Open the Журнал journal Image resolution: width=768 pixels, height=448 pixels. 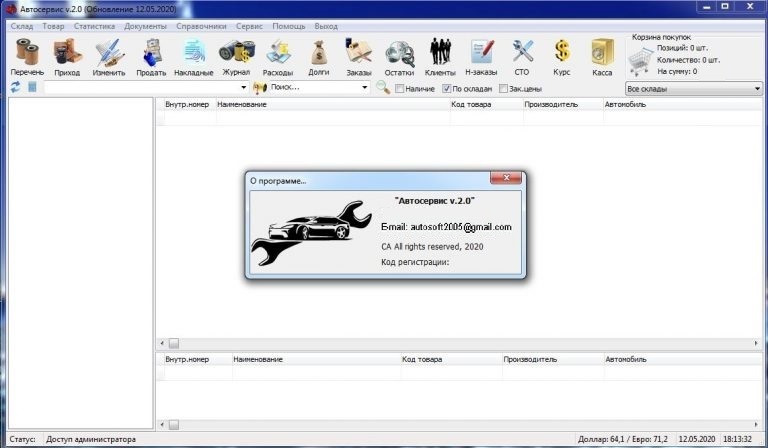coord(236,56)
